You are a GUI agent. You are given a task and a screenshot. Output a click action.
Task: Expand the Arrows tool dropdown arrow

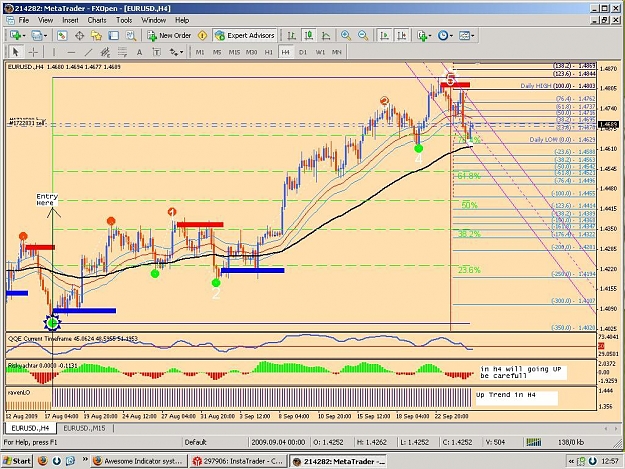click(181, 52)
